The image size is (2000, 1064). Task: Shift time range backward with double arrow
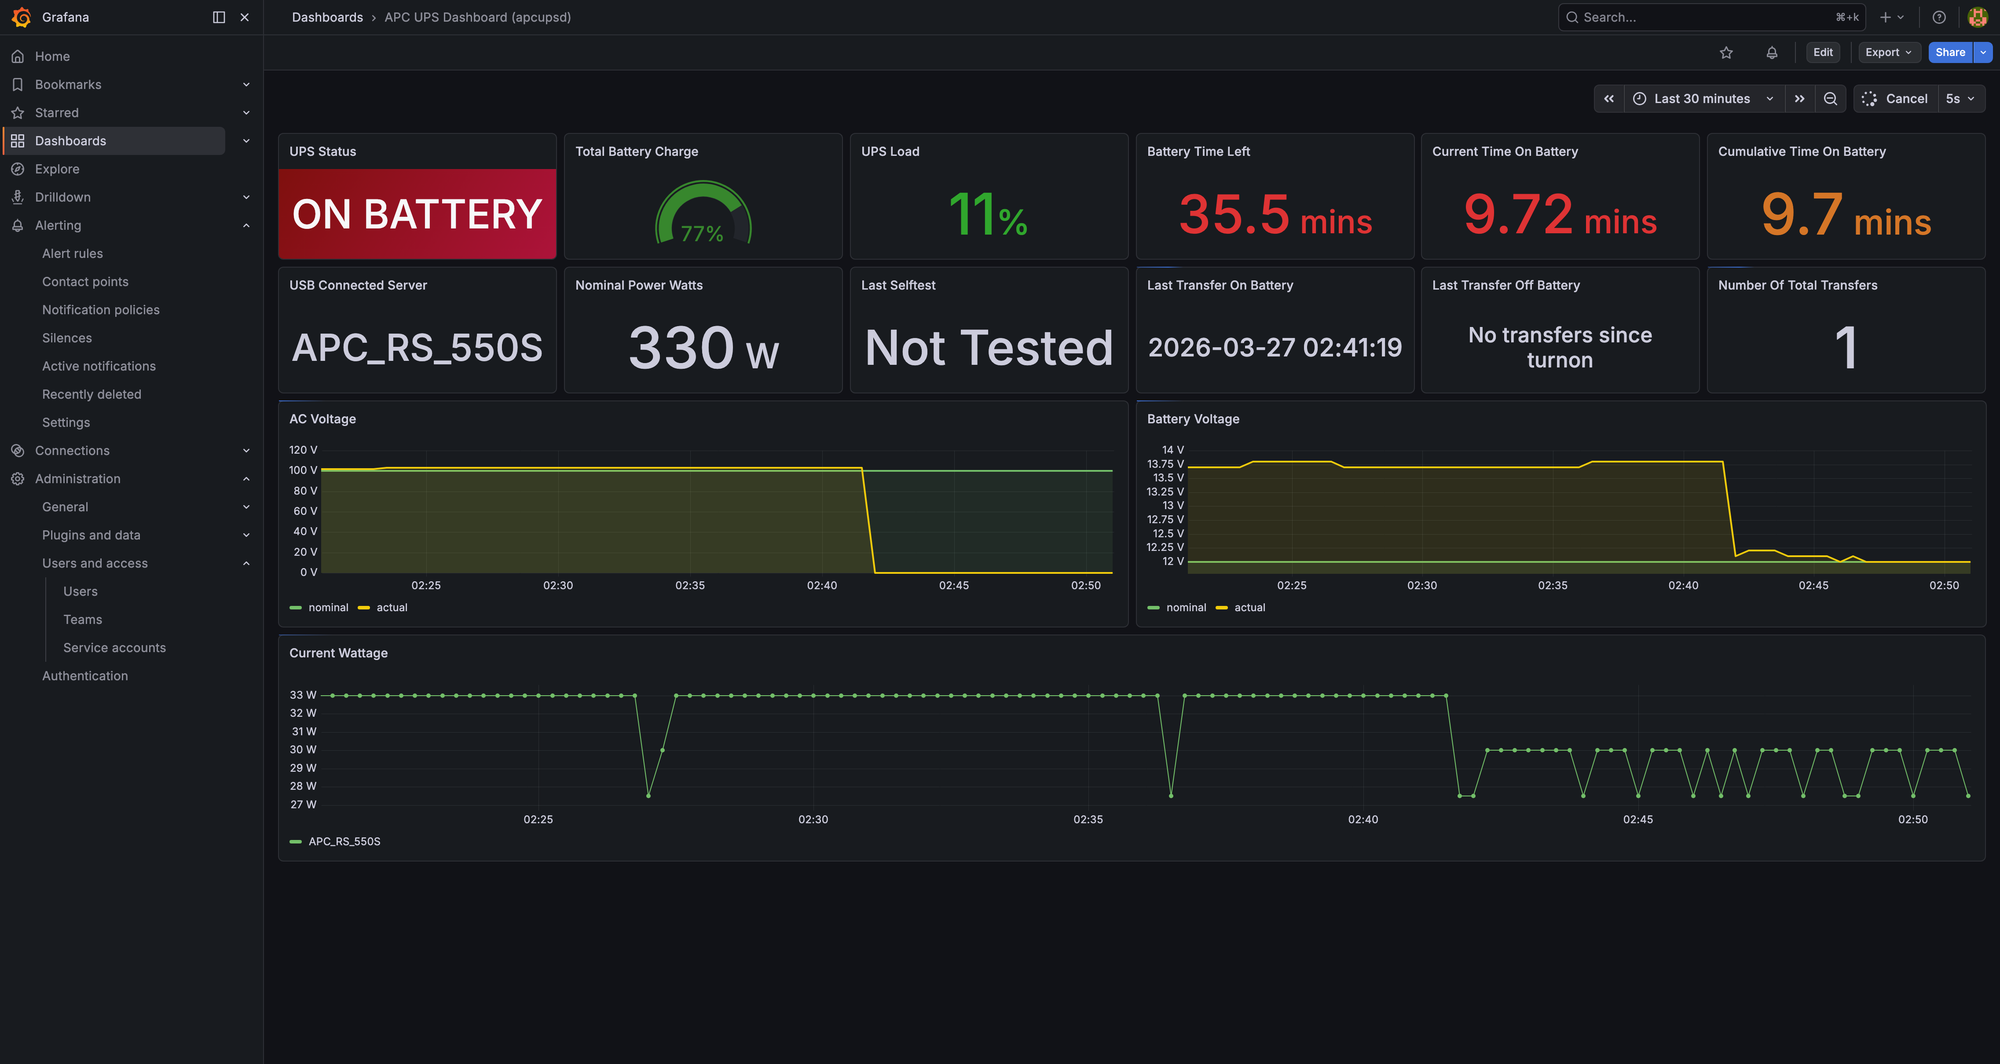pyautogui.click(x=1608, y=99)
